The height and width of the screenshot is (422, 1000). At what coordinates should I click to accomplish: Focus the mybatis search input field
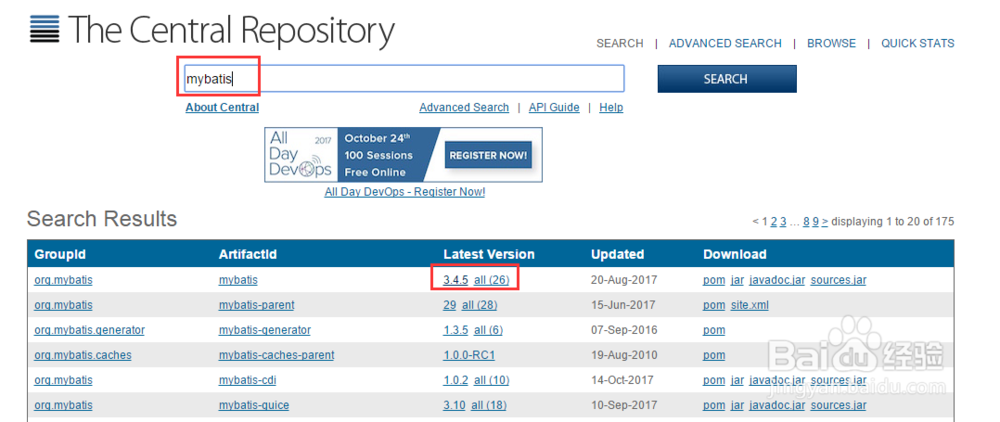click(x=404, y=78)
